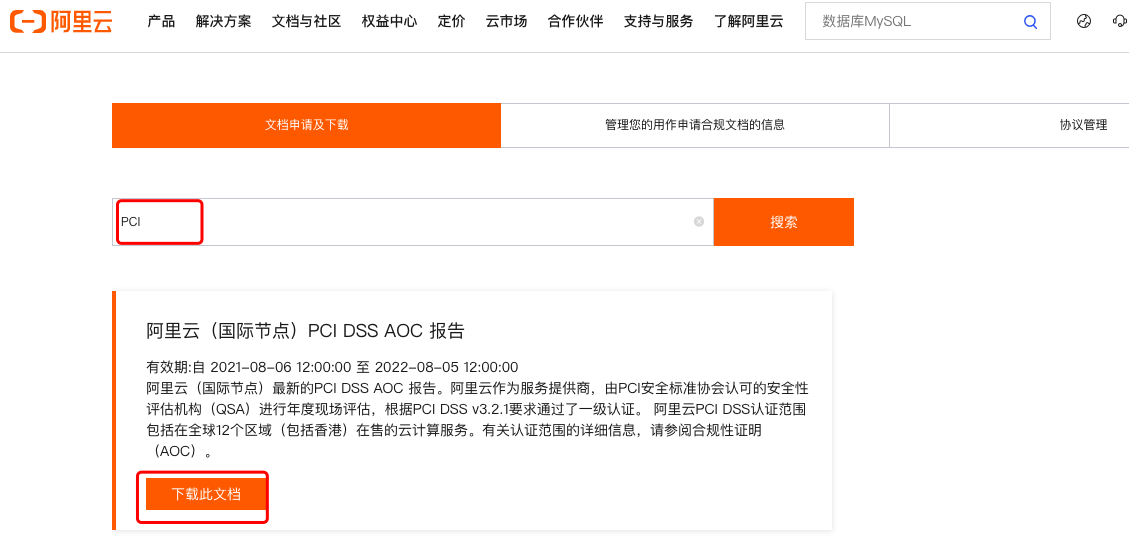Viewport: 1129px width, 540px height.
Task: Open the 文档与社区 menu
Action: (x=306, y=21)
